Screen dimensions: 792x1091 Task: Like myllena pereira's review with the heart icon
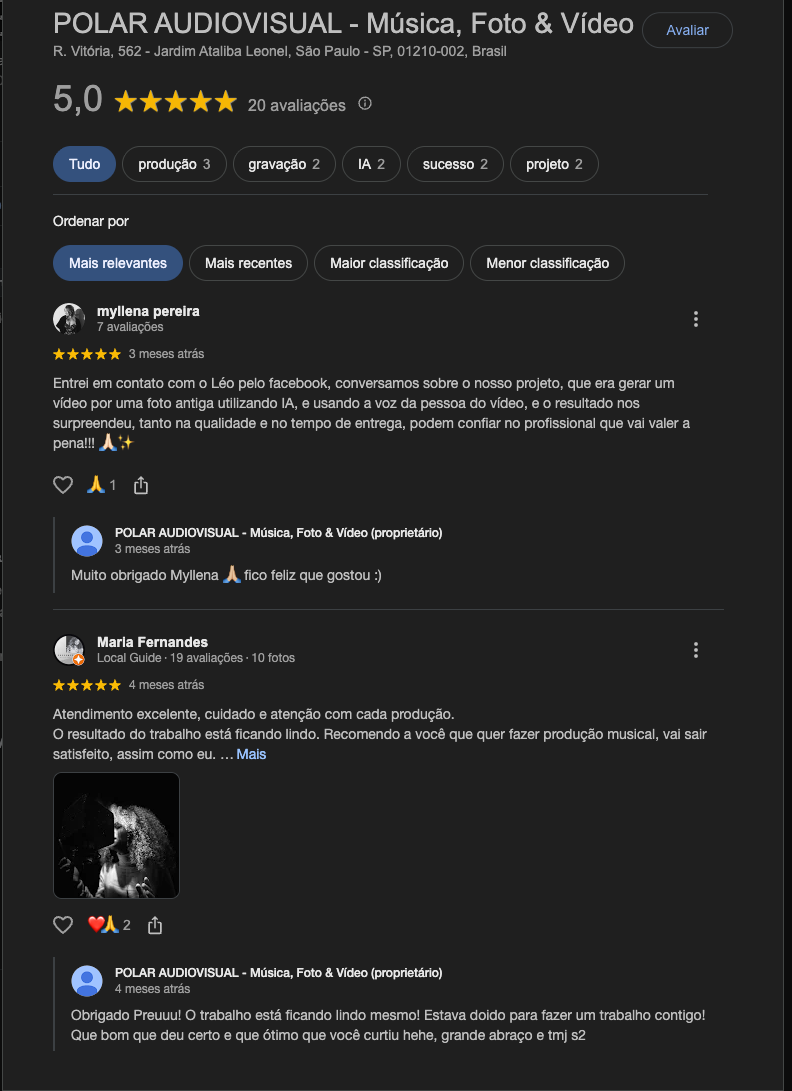(63, 485)
